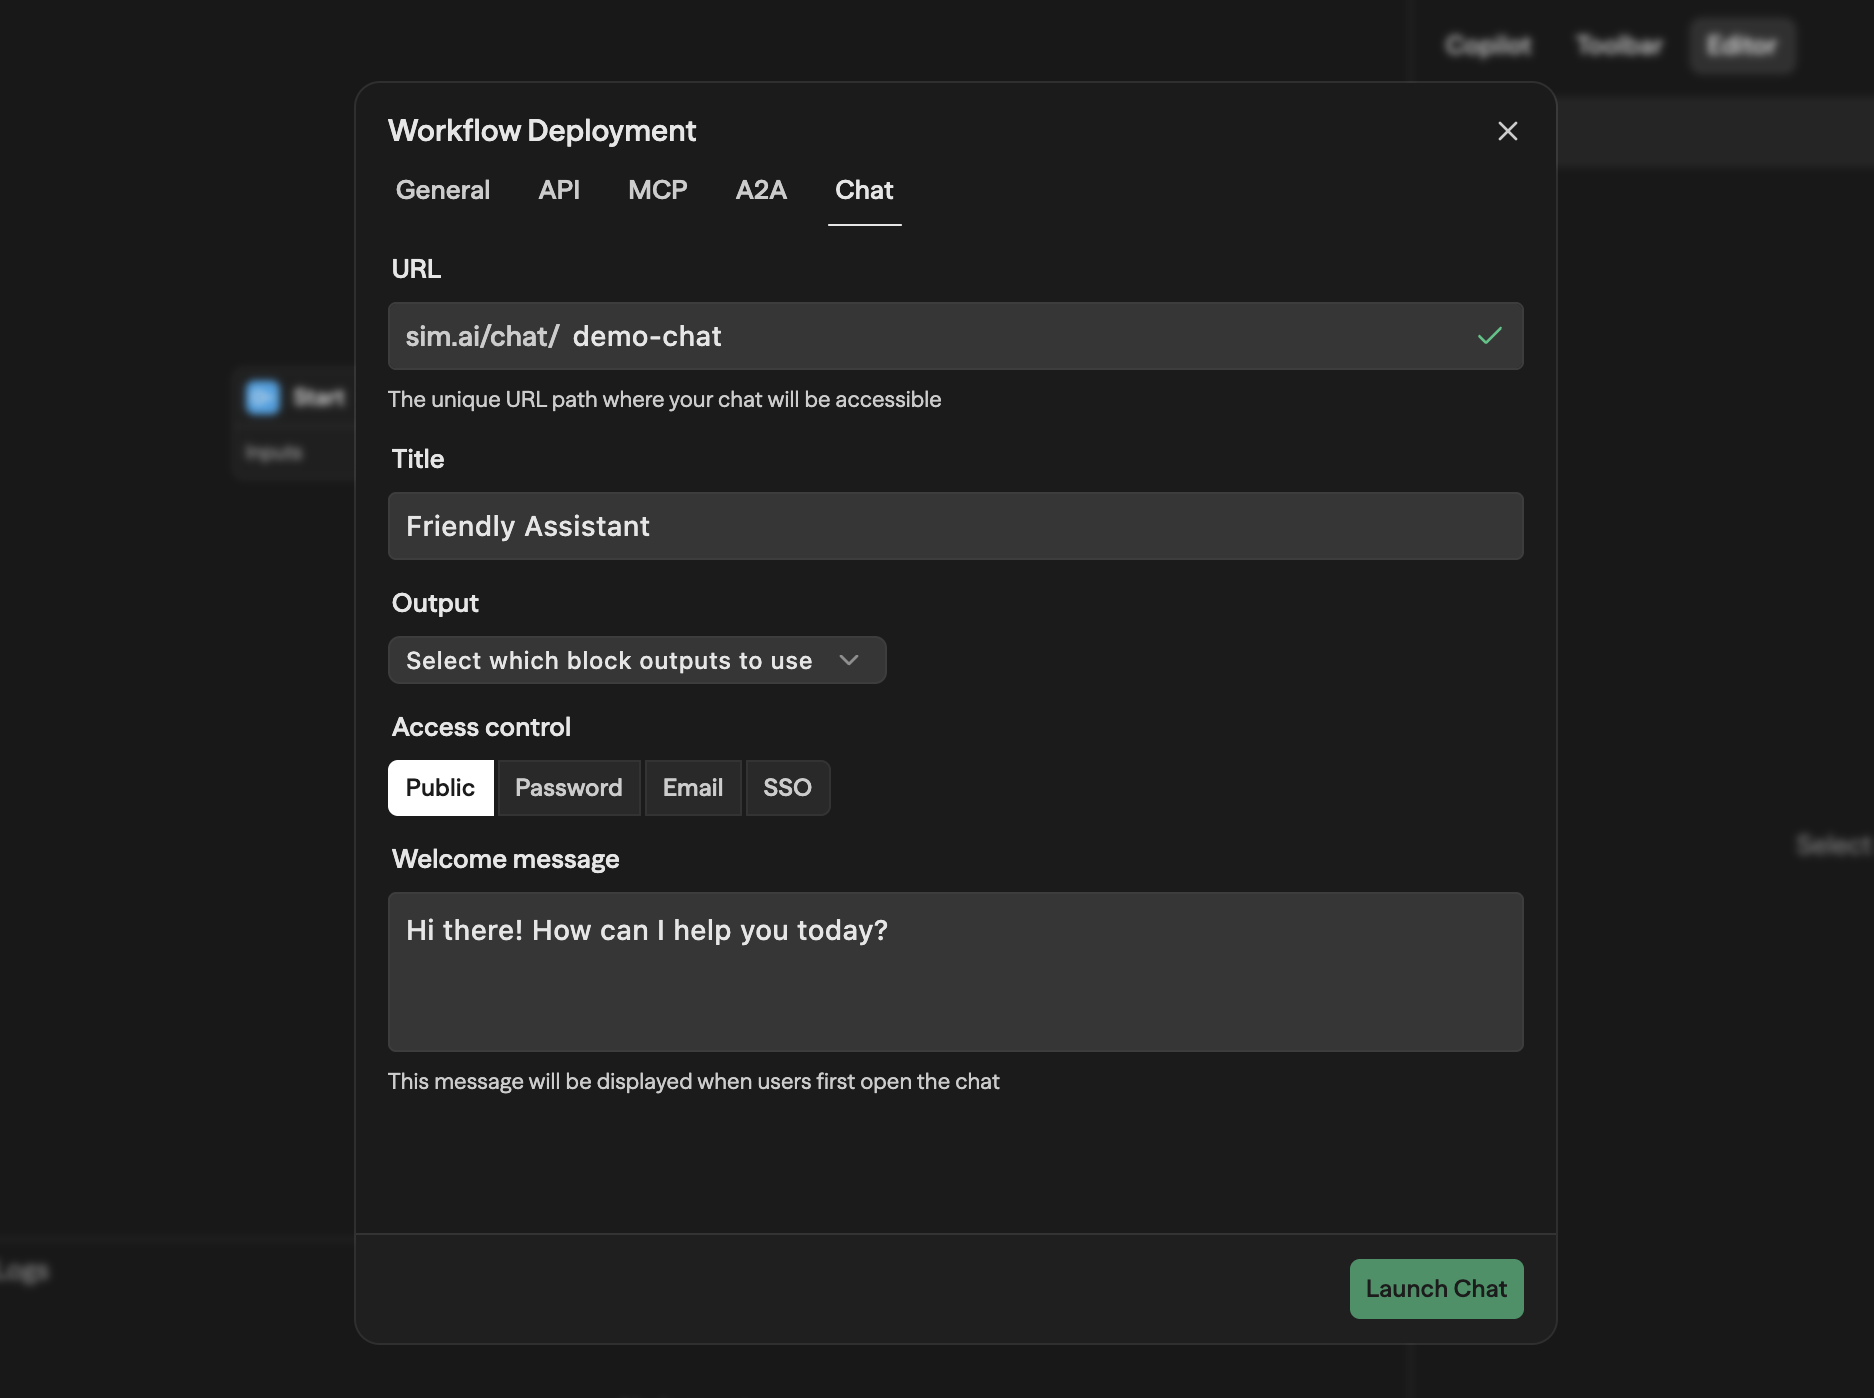
Task: Click the Launch Chat button
Action: (x=1436, y=1288)
